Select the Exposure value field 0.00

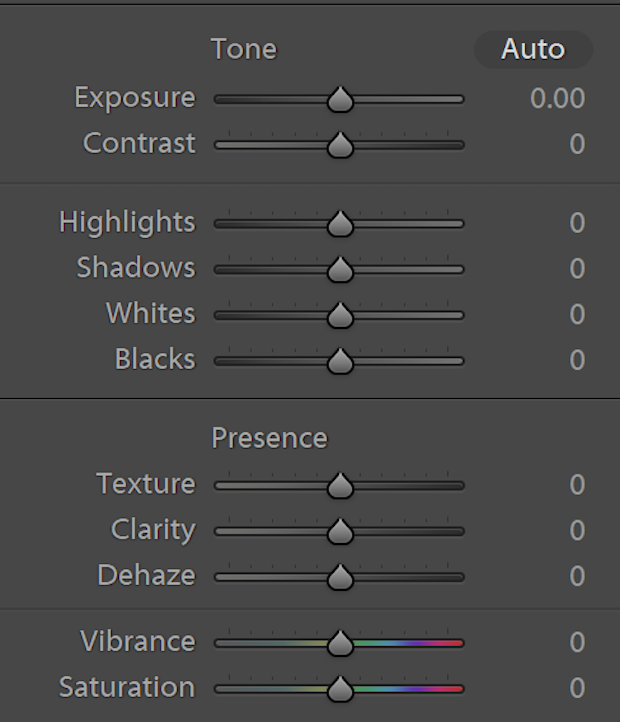557,99
